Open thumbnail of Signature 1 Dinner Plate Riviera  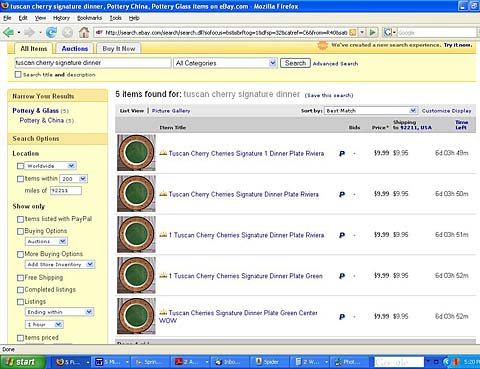[x=136, y=153]
